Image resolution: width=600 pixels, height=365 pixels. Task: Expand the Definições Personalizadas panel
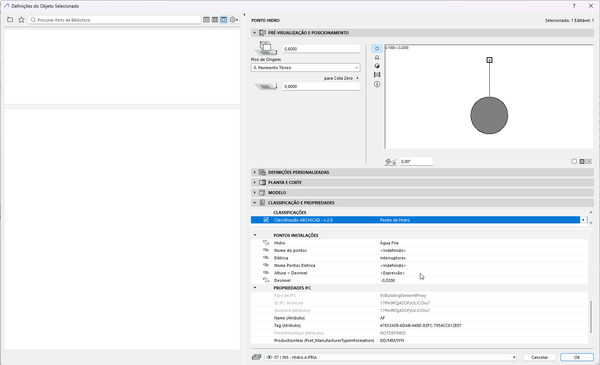(x=254, y=172)
